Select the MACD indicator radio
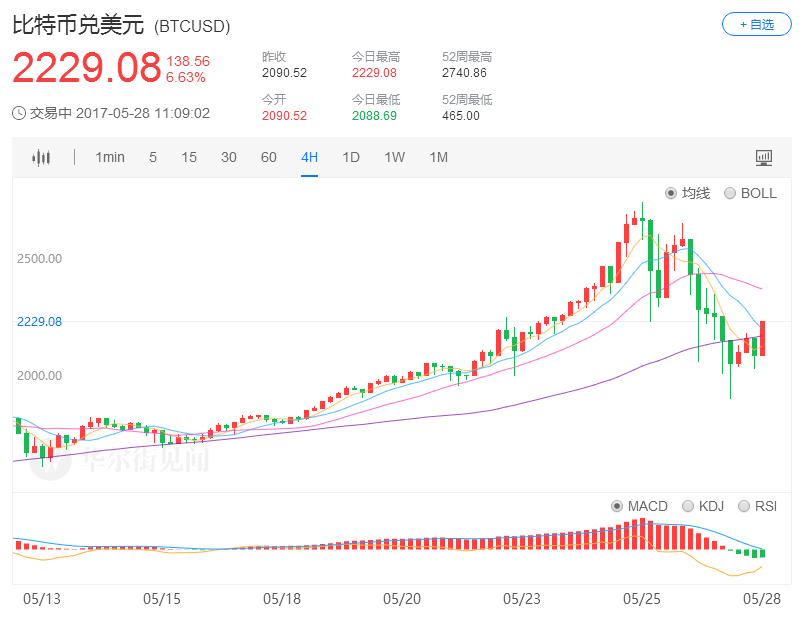This screenshot has width=807, height=623. pos(617,506)
